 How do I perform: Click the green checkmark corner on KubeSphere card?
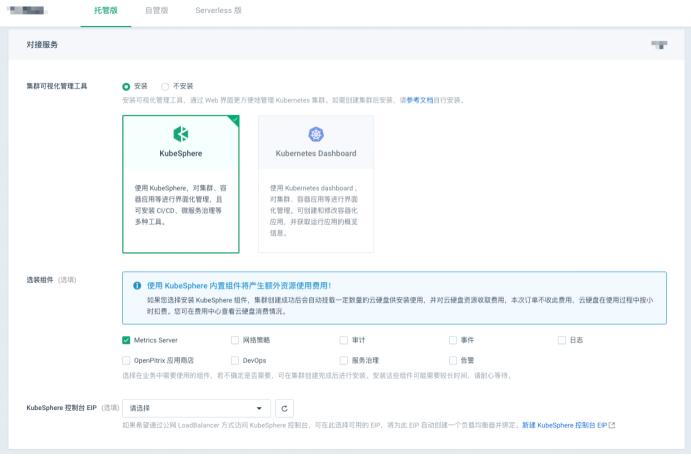pyautogui.click(x=234, y=120)
